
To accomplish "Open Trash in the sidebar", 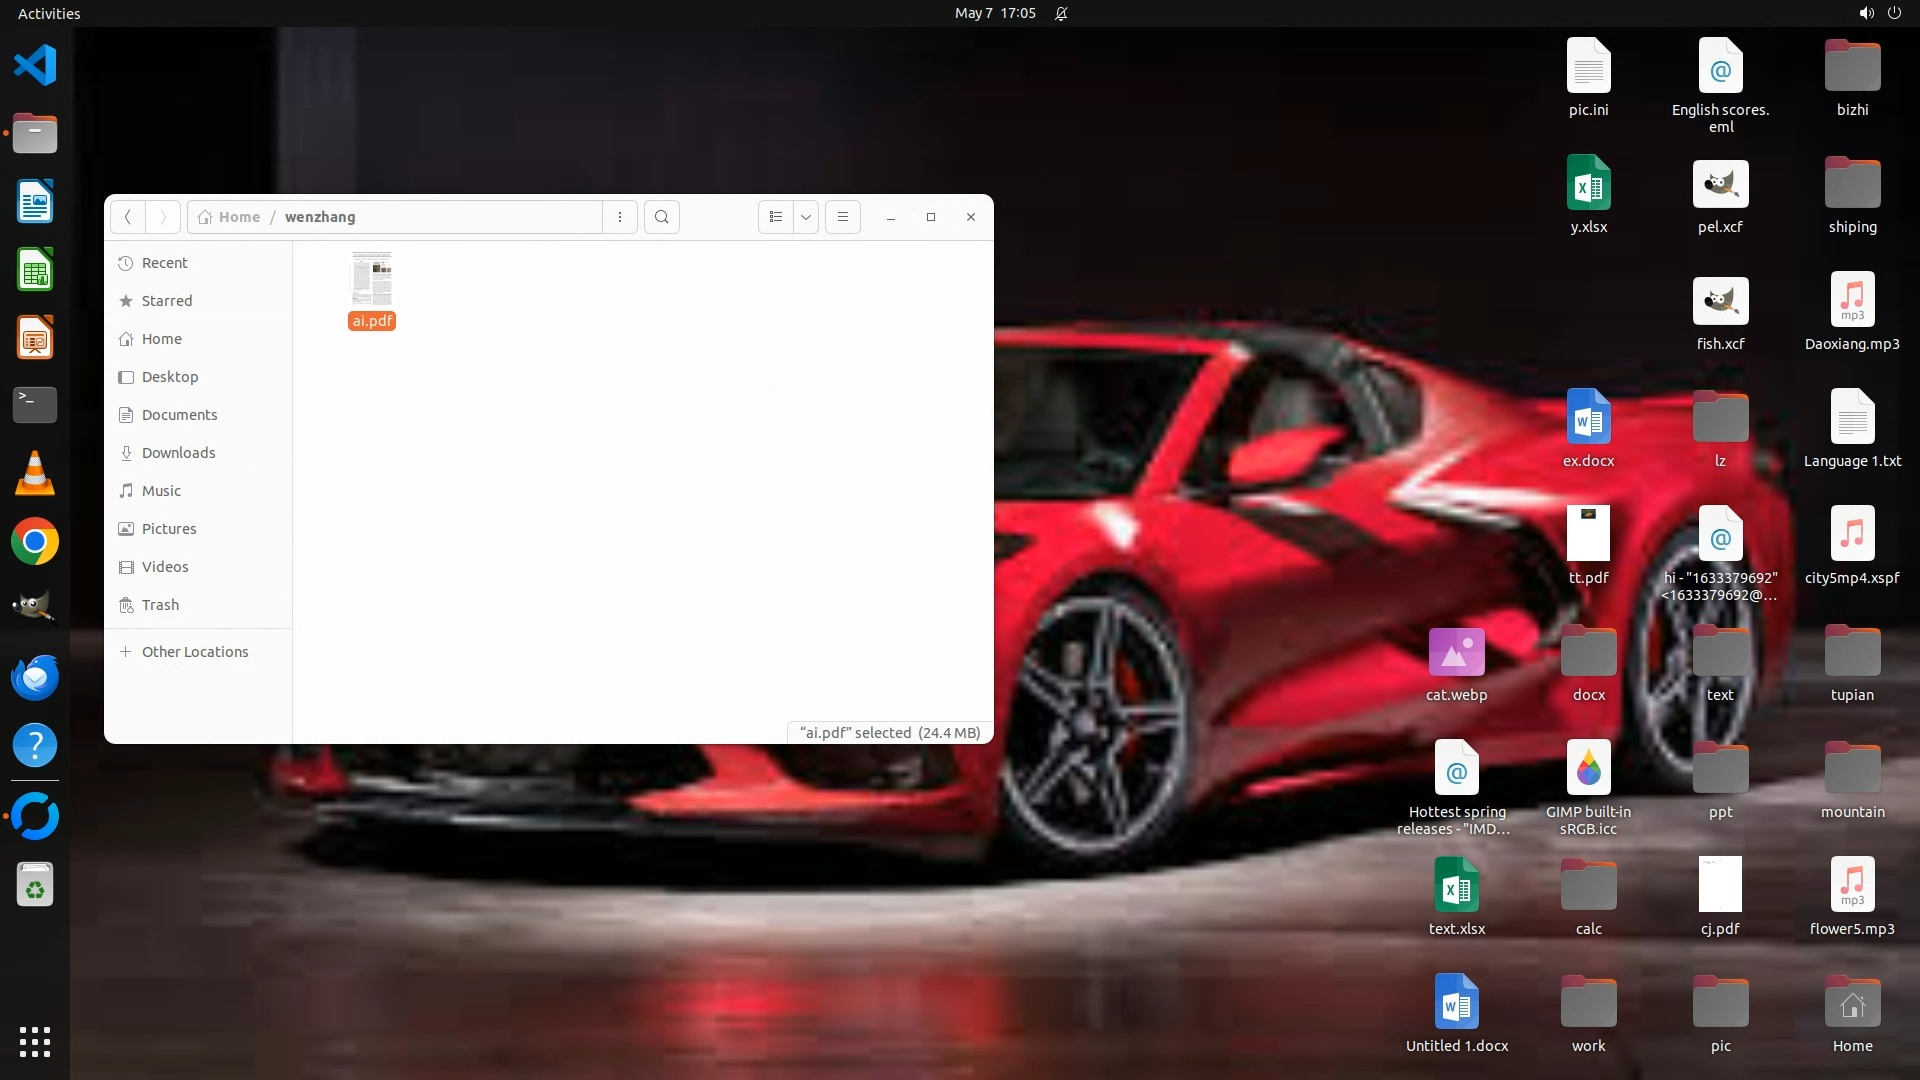I will pos(160,605).
